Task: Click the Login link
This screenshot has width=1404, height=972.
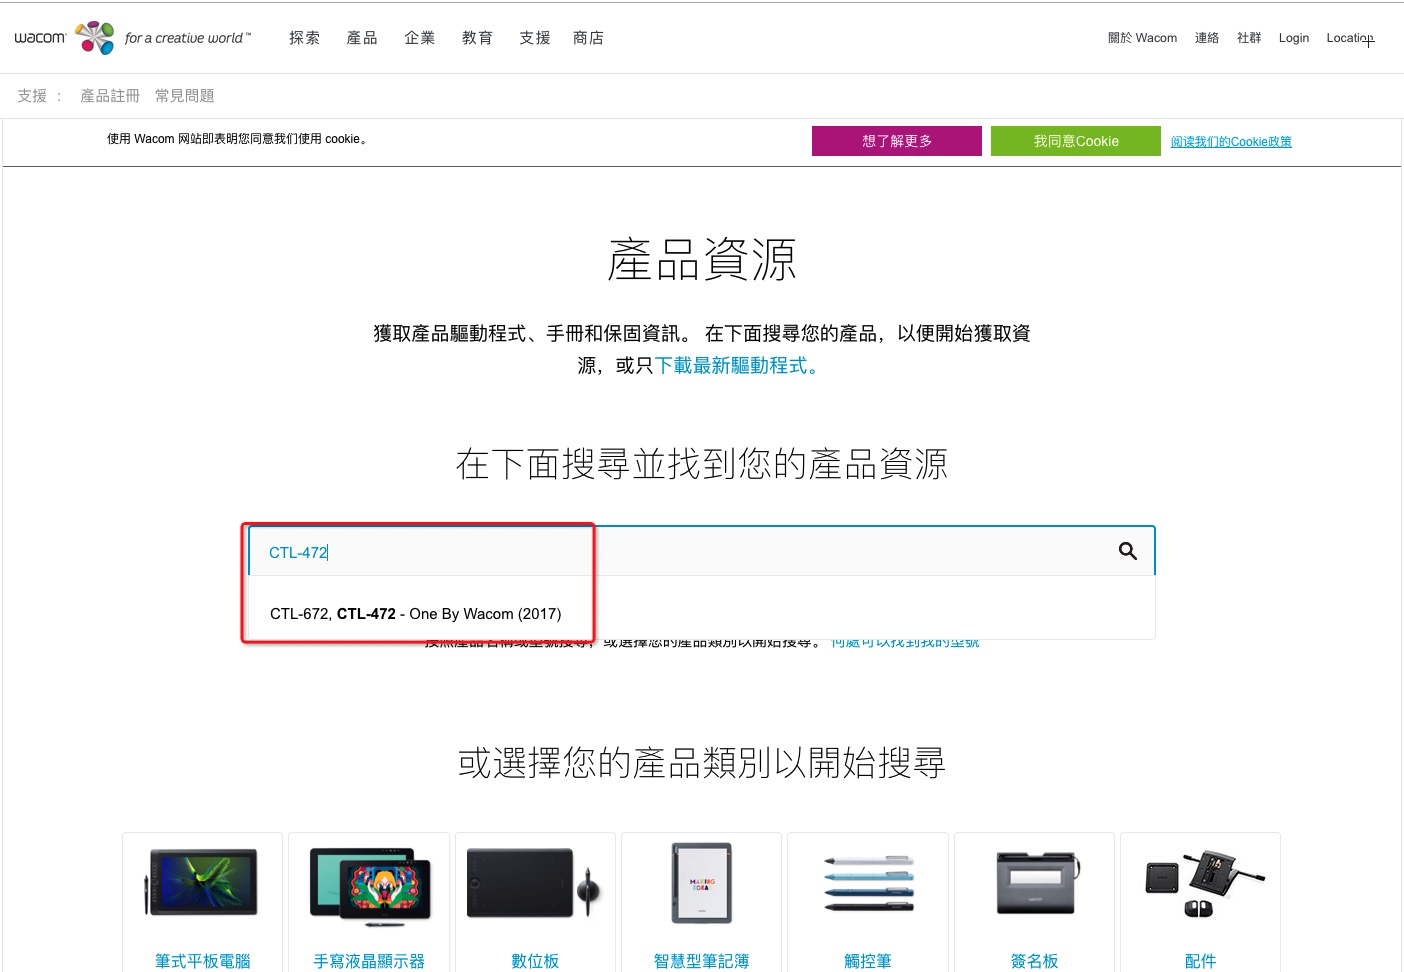Action: tap(1294, 38)
